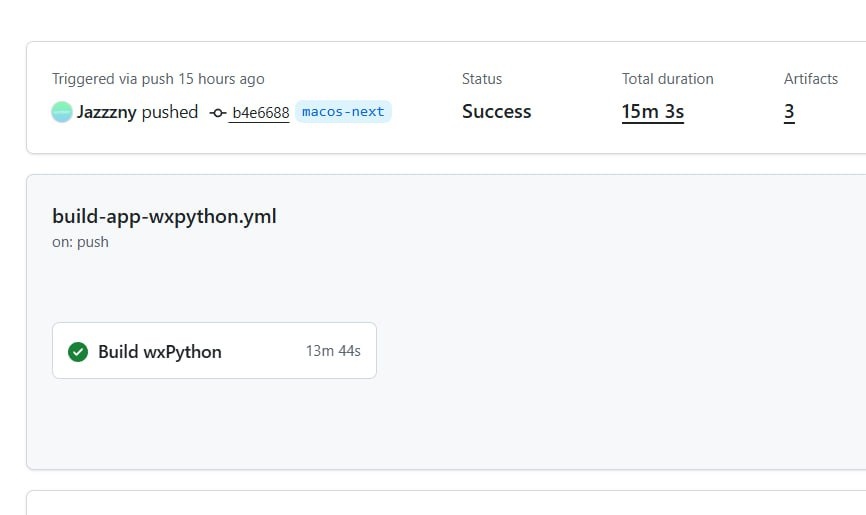Open commit b4e6688
This screenshot has width=866, height=515.
pos(260,113)
